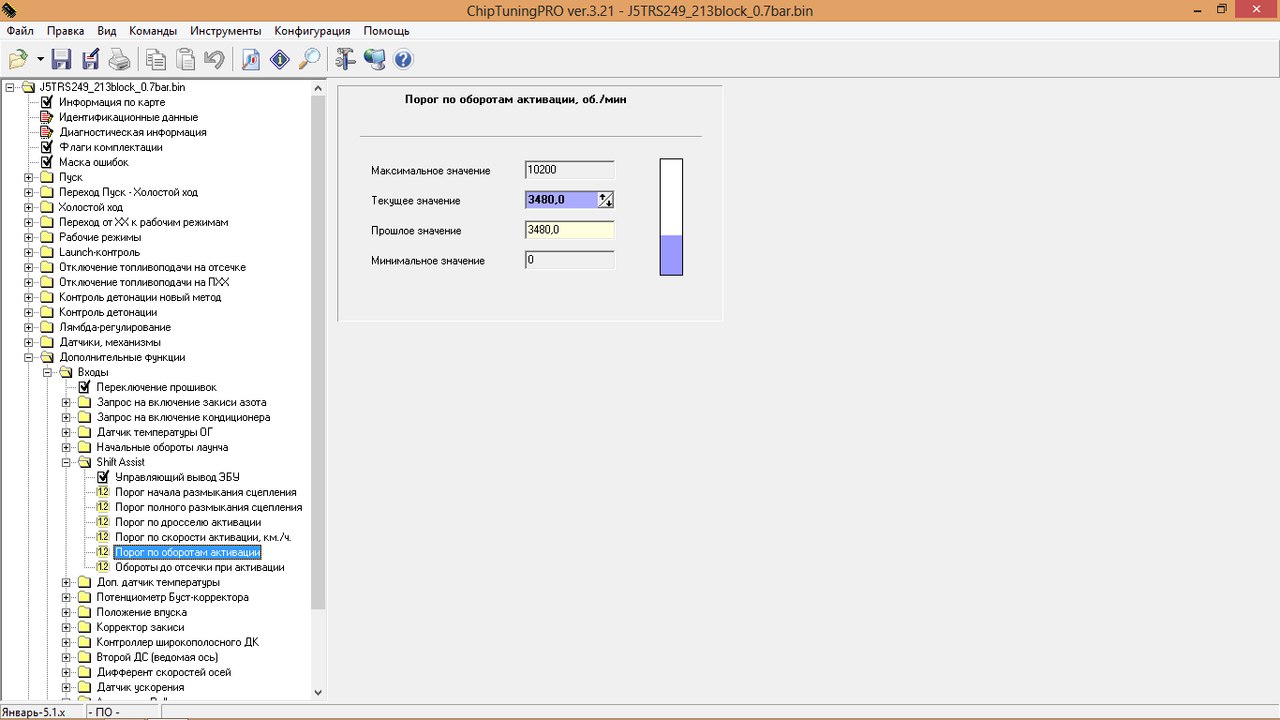Click the Лямбда-регулирование folder label
Screen dimensions: 1280x720
[115, 327]
